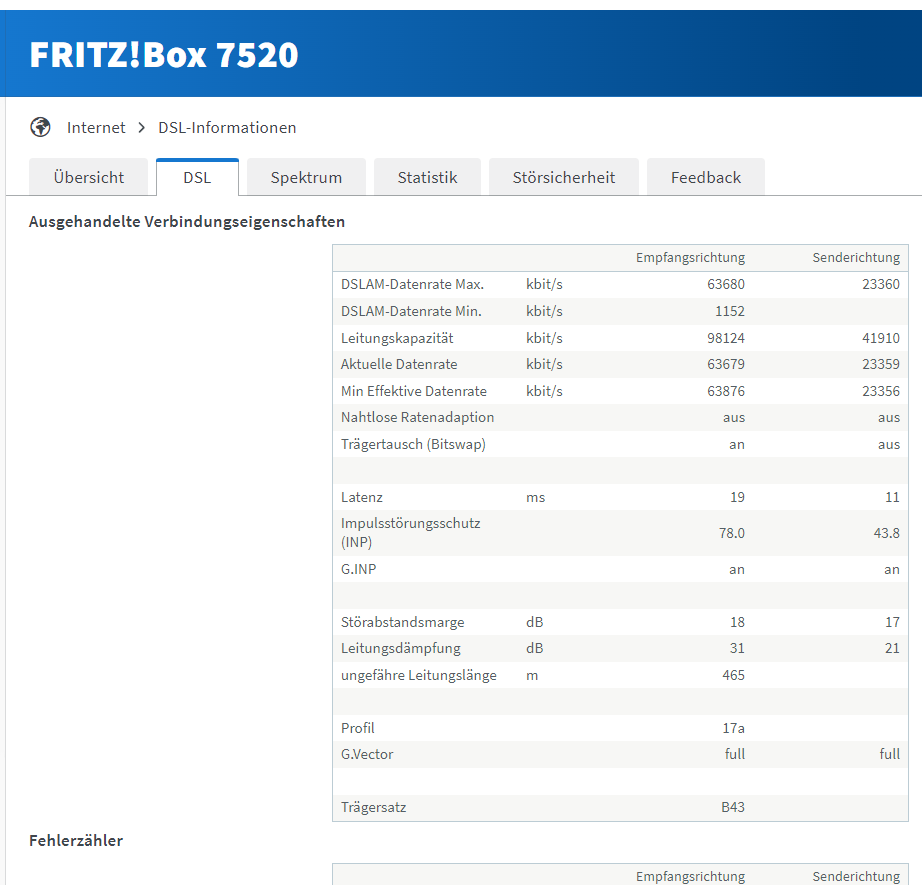The image size is (922, 885).
Task: Click the value 98124
Action: coord(726,338)
